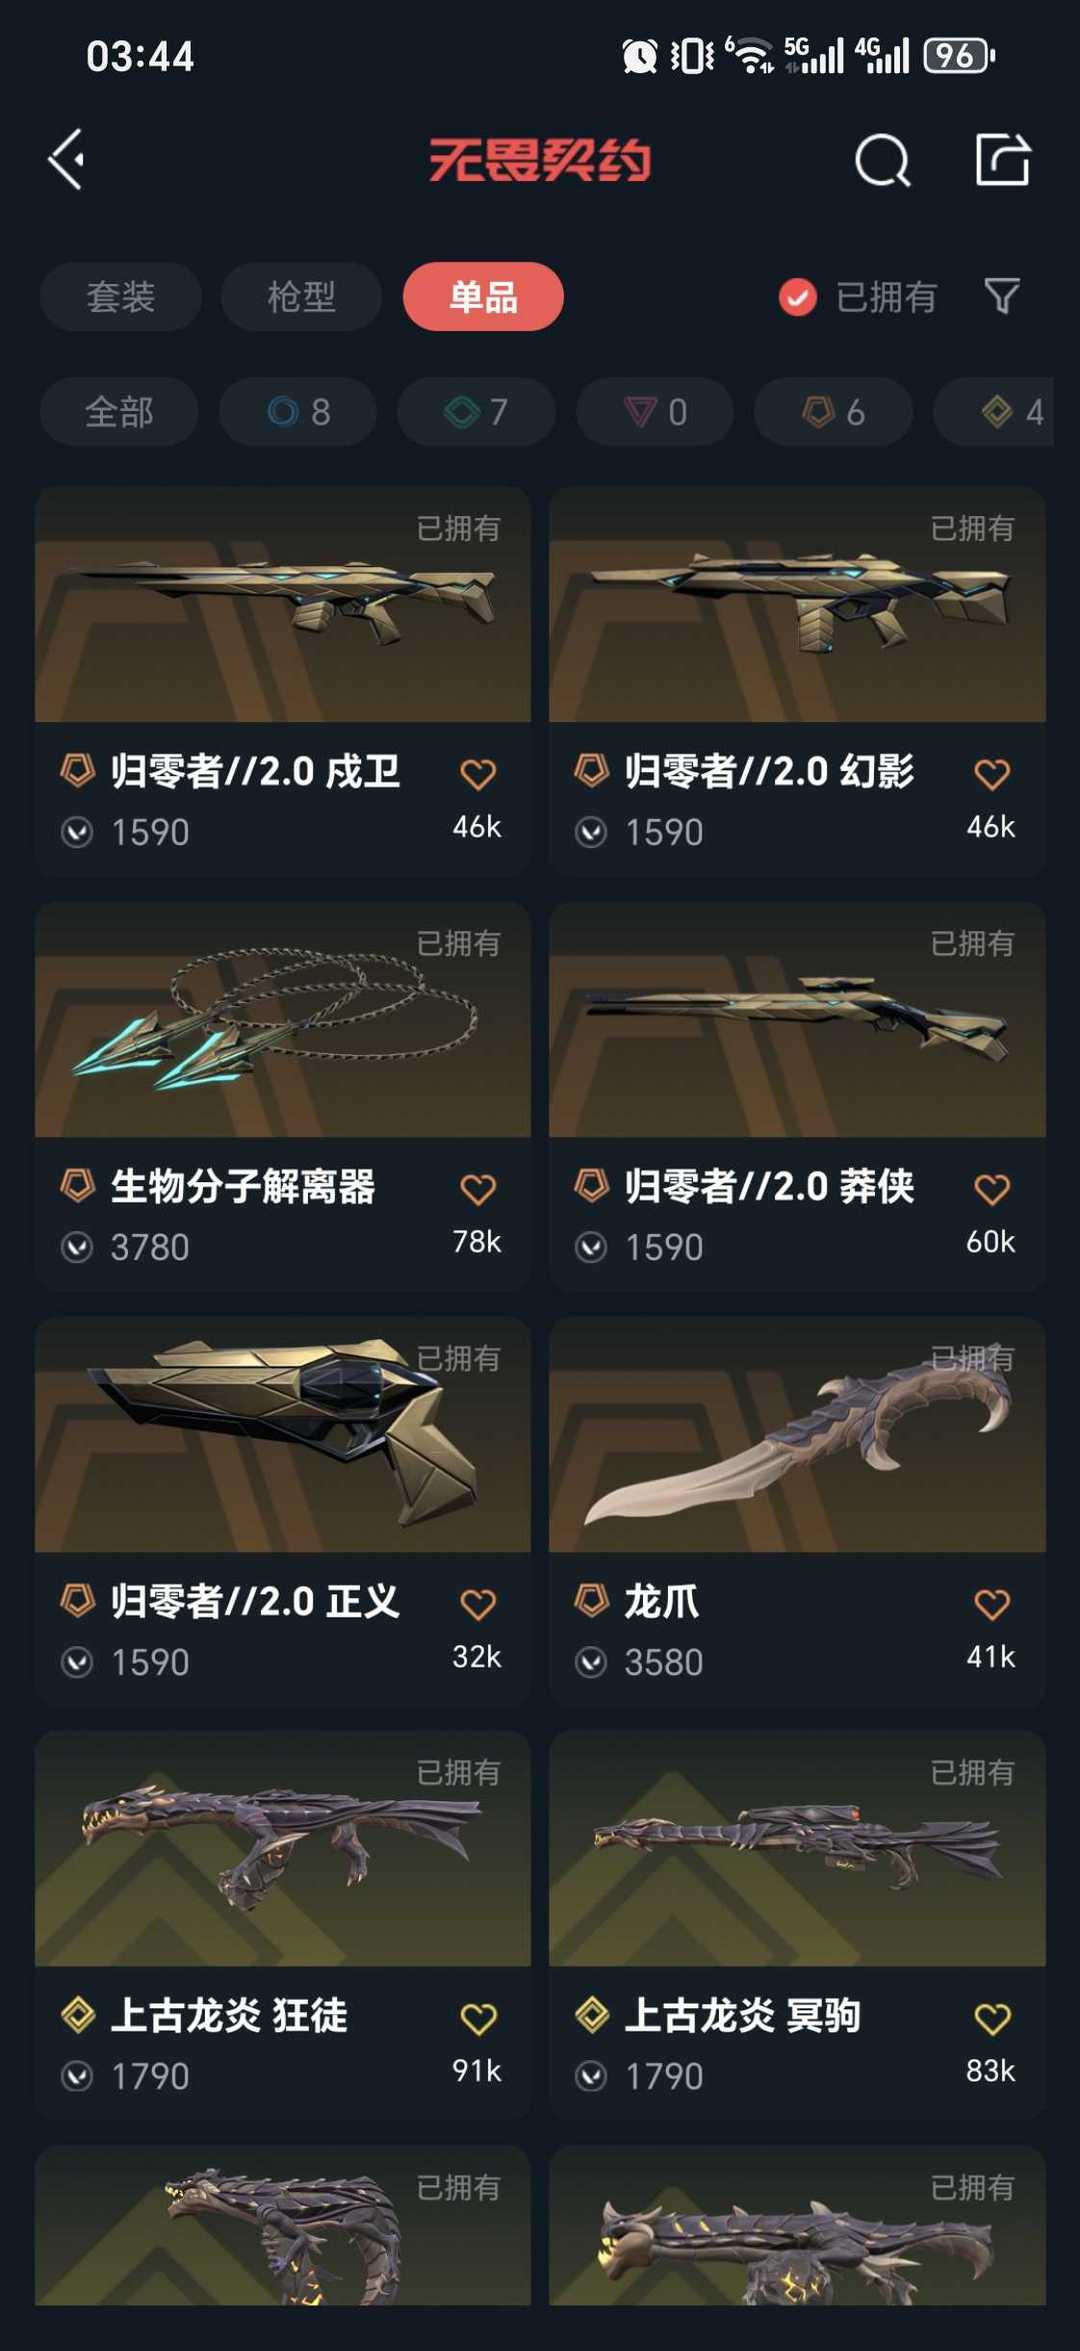Favorite 生物分子解离器 with heart icon
The height and width of the screenshot is (2351, 1080).
tap(478, 1189)
